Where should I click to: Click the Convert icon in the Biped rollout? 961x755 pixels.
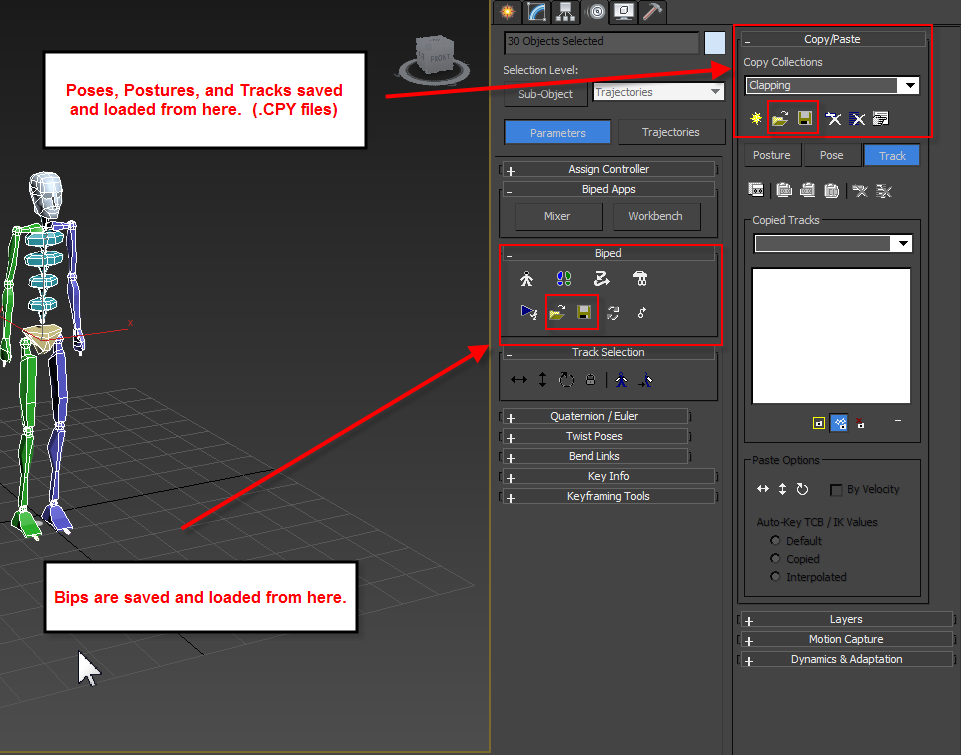pos(613,313)
